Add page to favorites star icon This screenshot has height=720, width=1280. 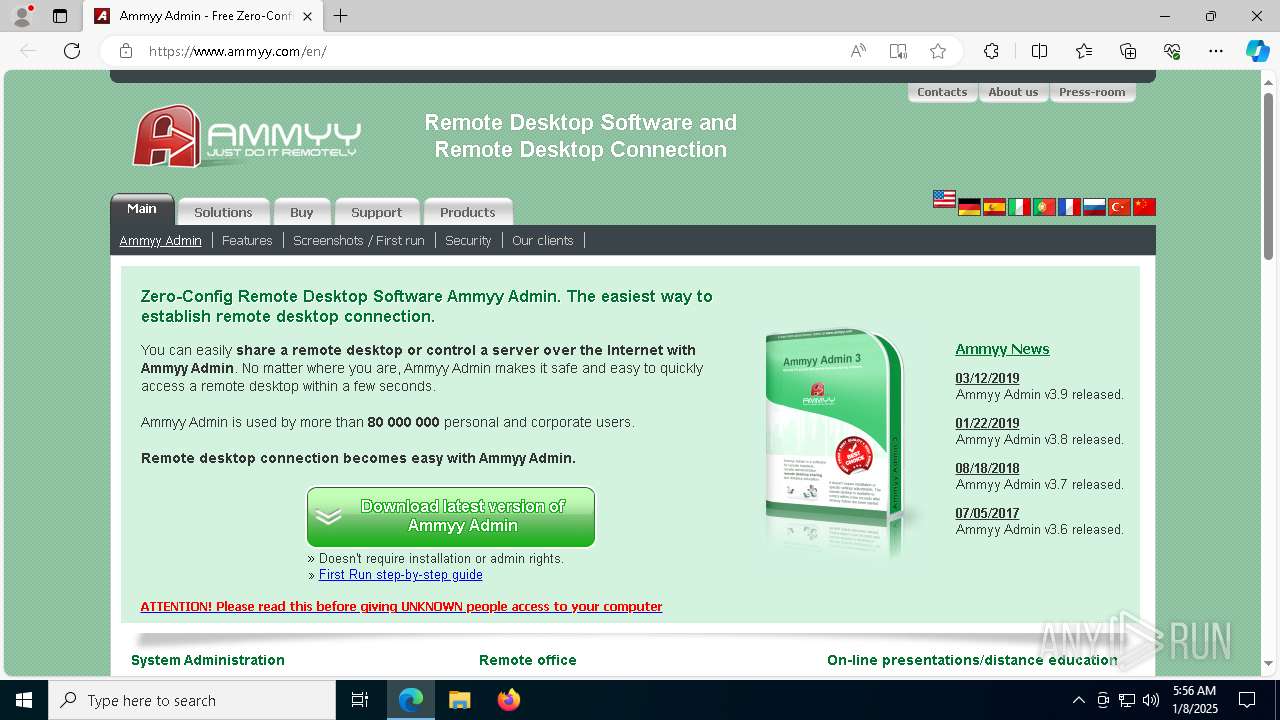[938, 51]
